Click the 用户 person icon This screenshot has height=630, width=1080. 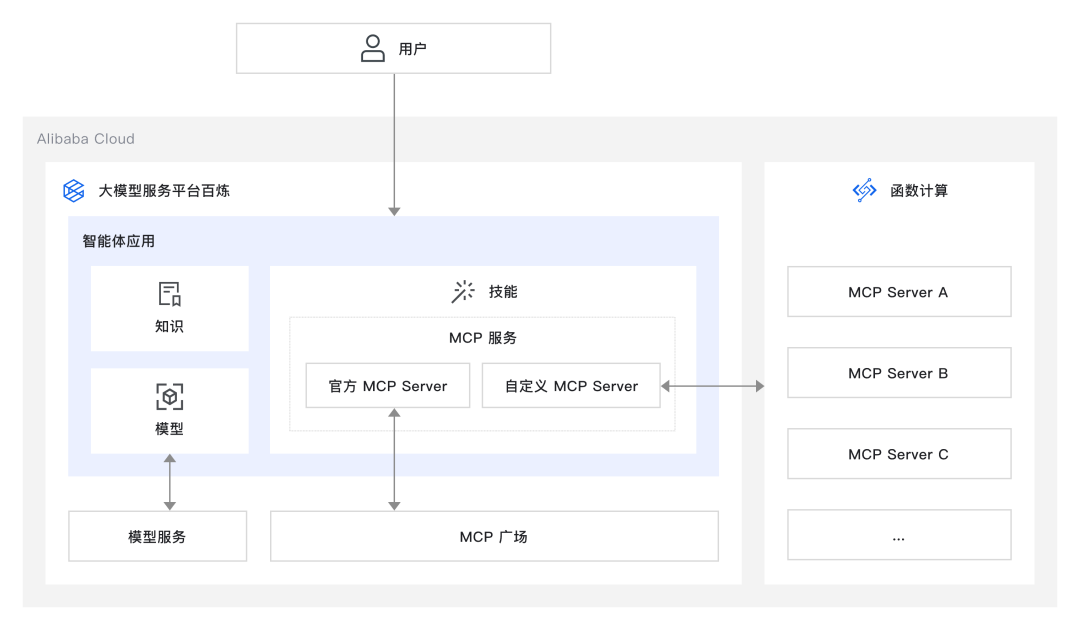coord(372,46)
